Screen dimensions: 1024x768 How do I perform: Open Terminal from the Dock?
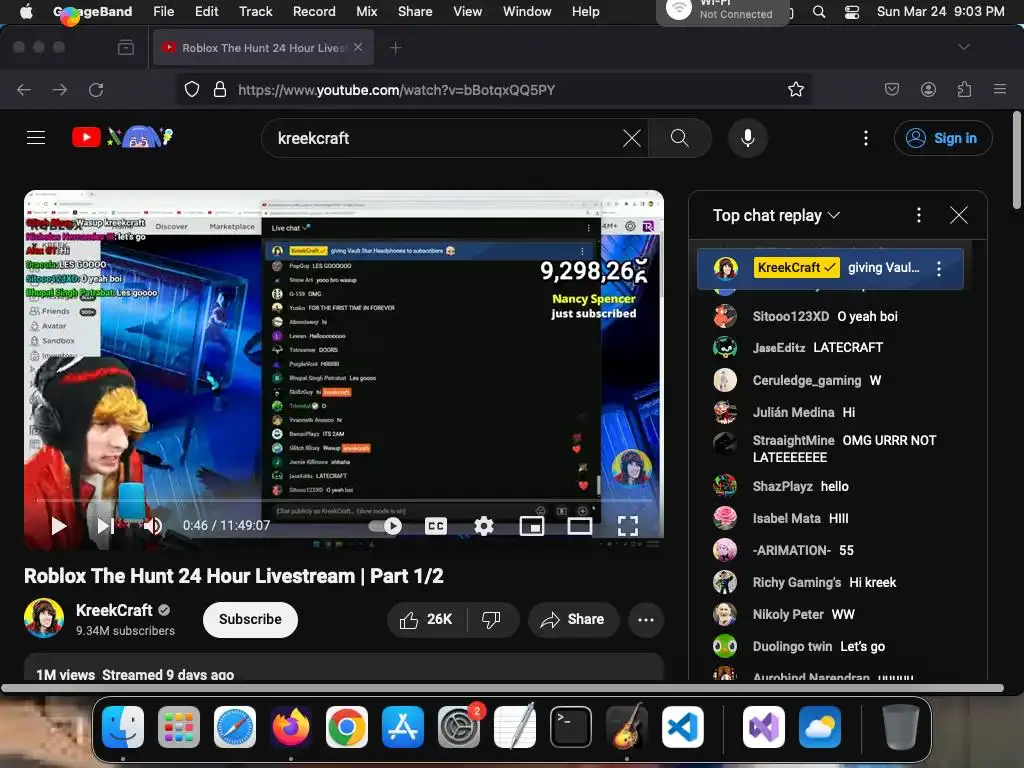coord(571,726)
